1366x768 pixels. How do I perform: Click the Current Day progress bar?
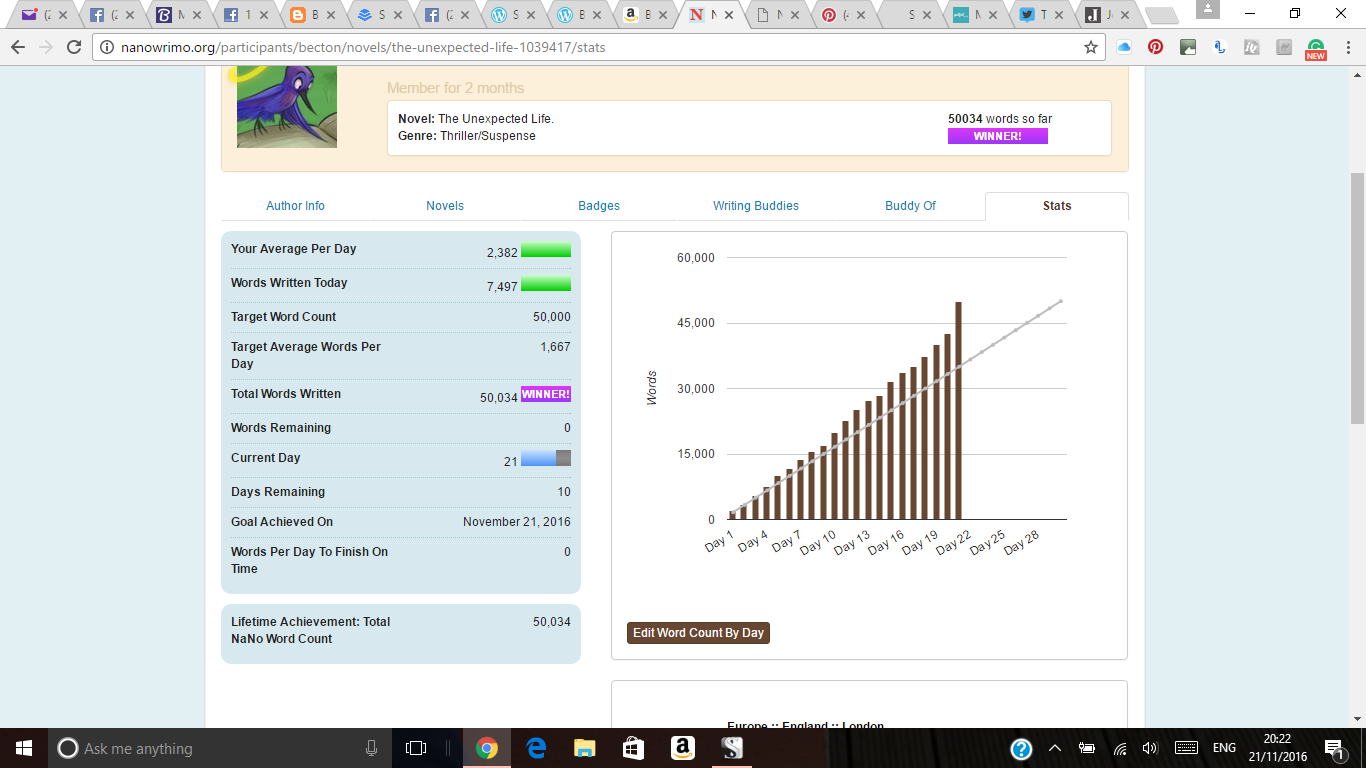[x=546, y=458]
